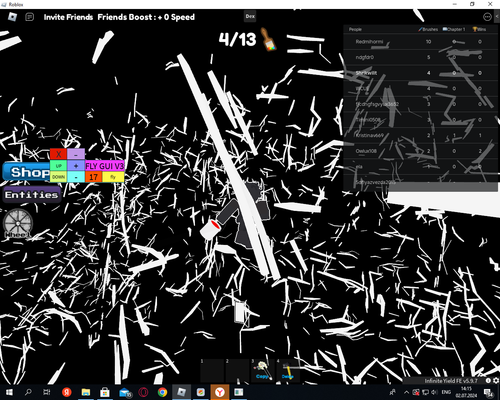Show hidden system tray icons
Image resolution: width=500 pixels, height=400 pixels.
[x=406, y=392]
